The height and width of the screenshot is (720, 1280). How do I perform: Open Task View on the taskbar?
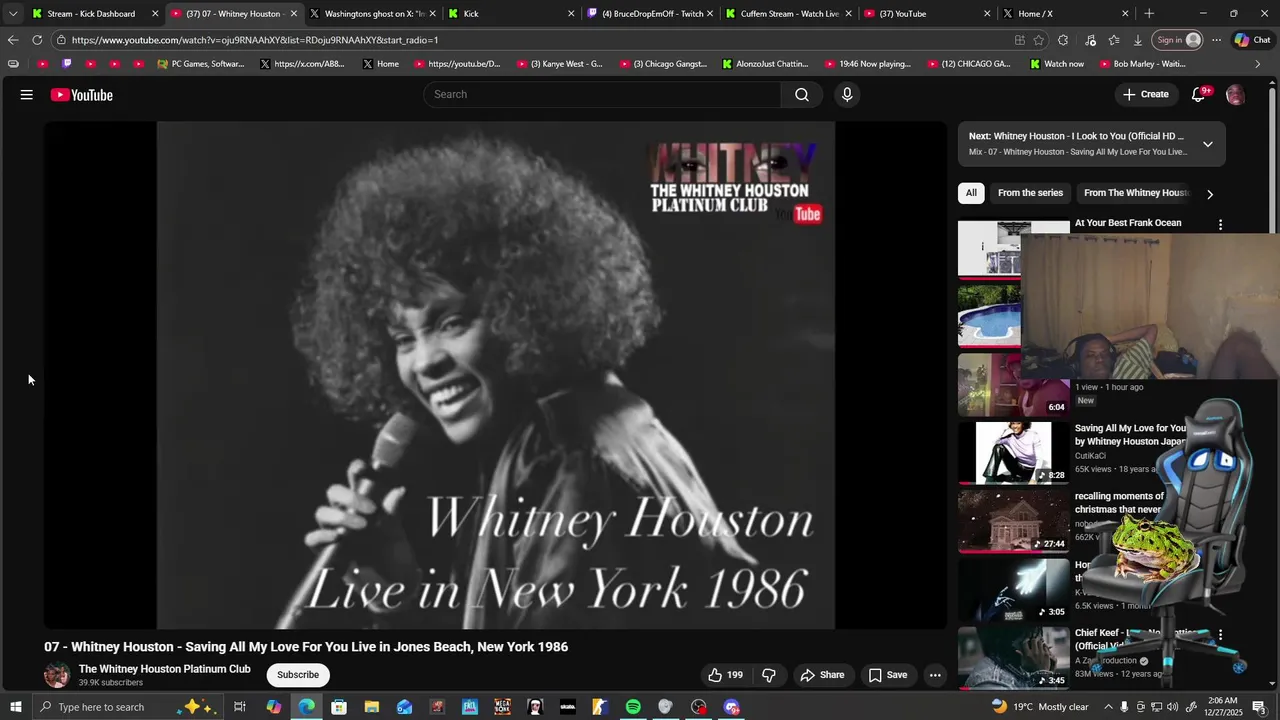(x=240, y=707)
